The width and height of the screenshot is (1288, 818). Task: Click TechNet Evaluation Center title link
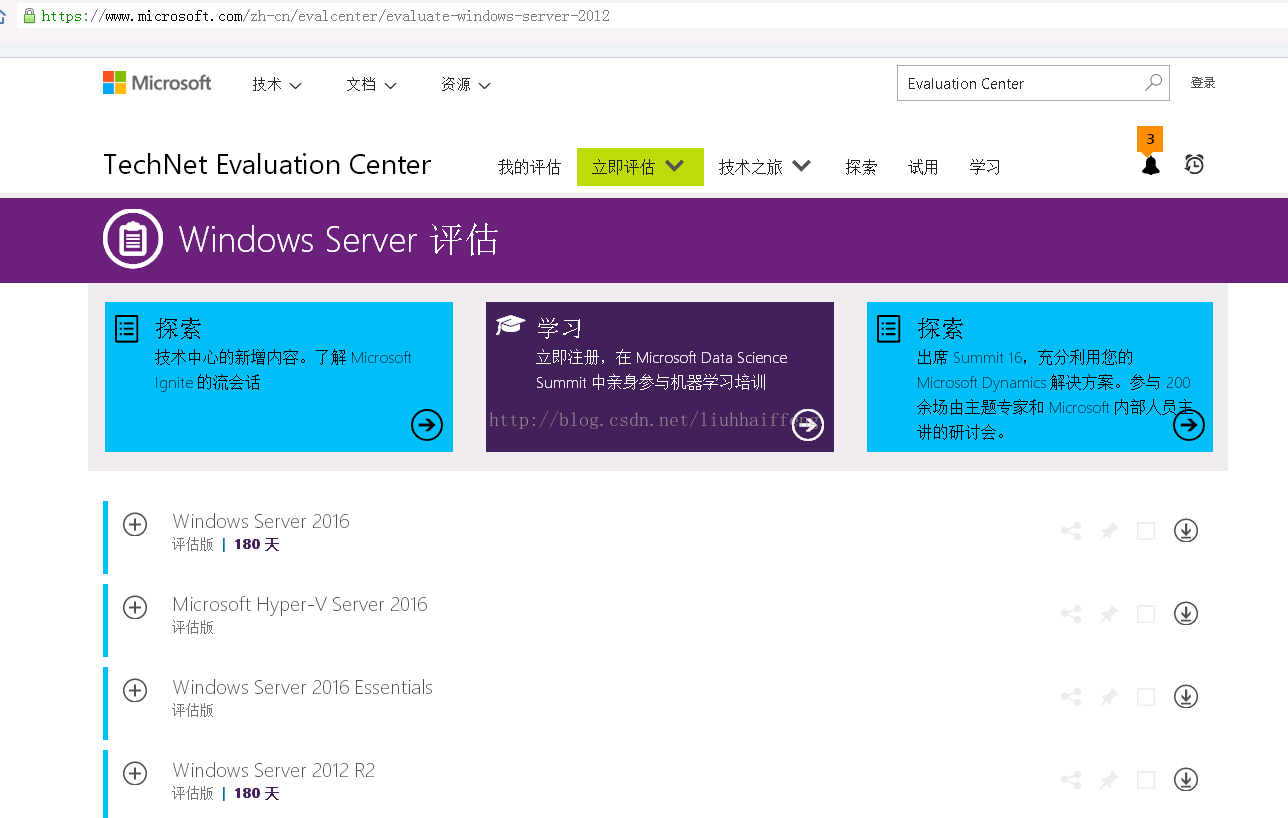tap(267, 165)
